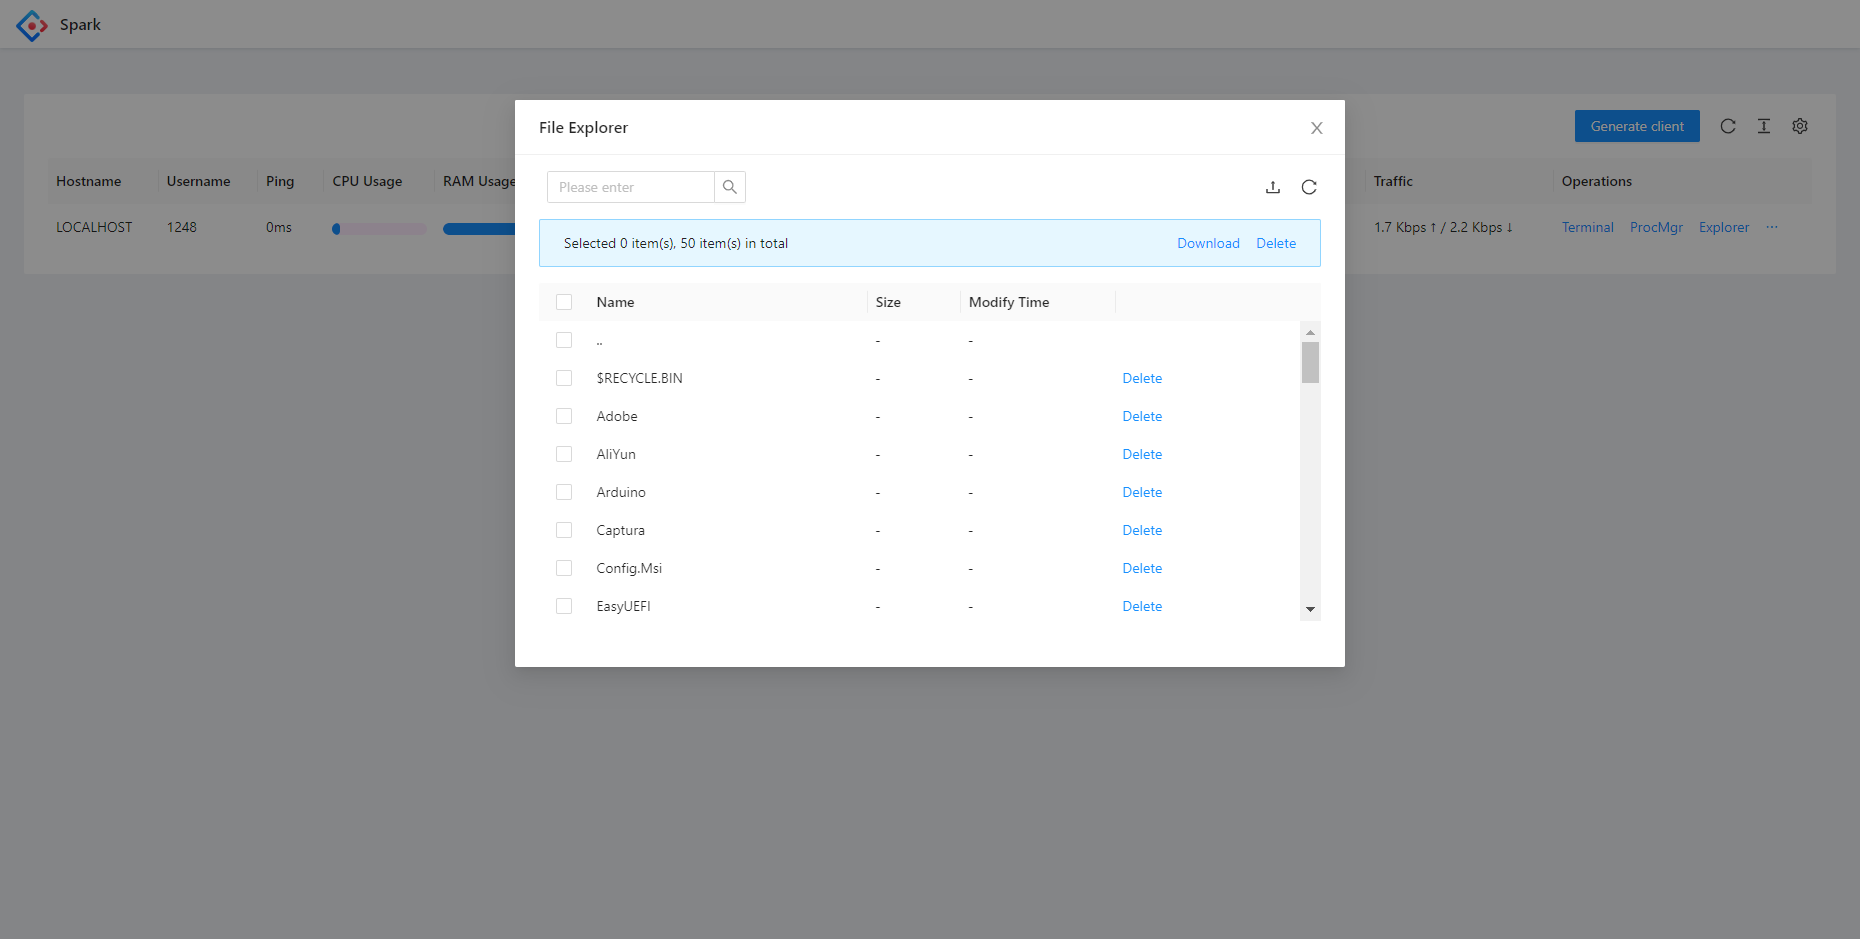Image resolution: width=1860 pixels, height=939 pixels.
Task: Click Download in the selection banner
Action: pos(1208,243)
